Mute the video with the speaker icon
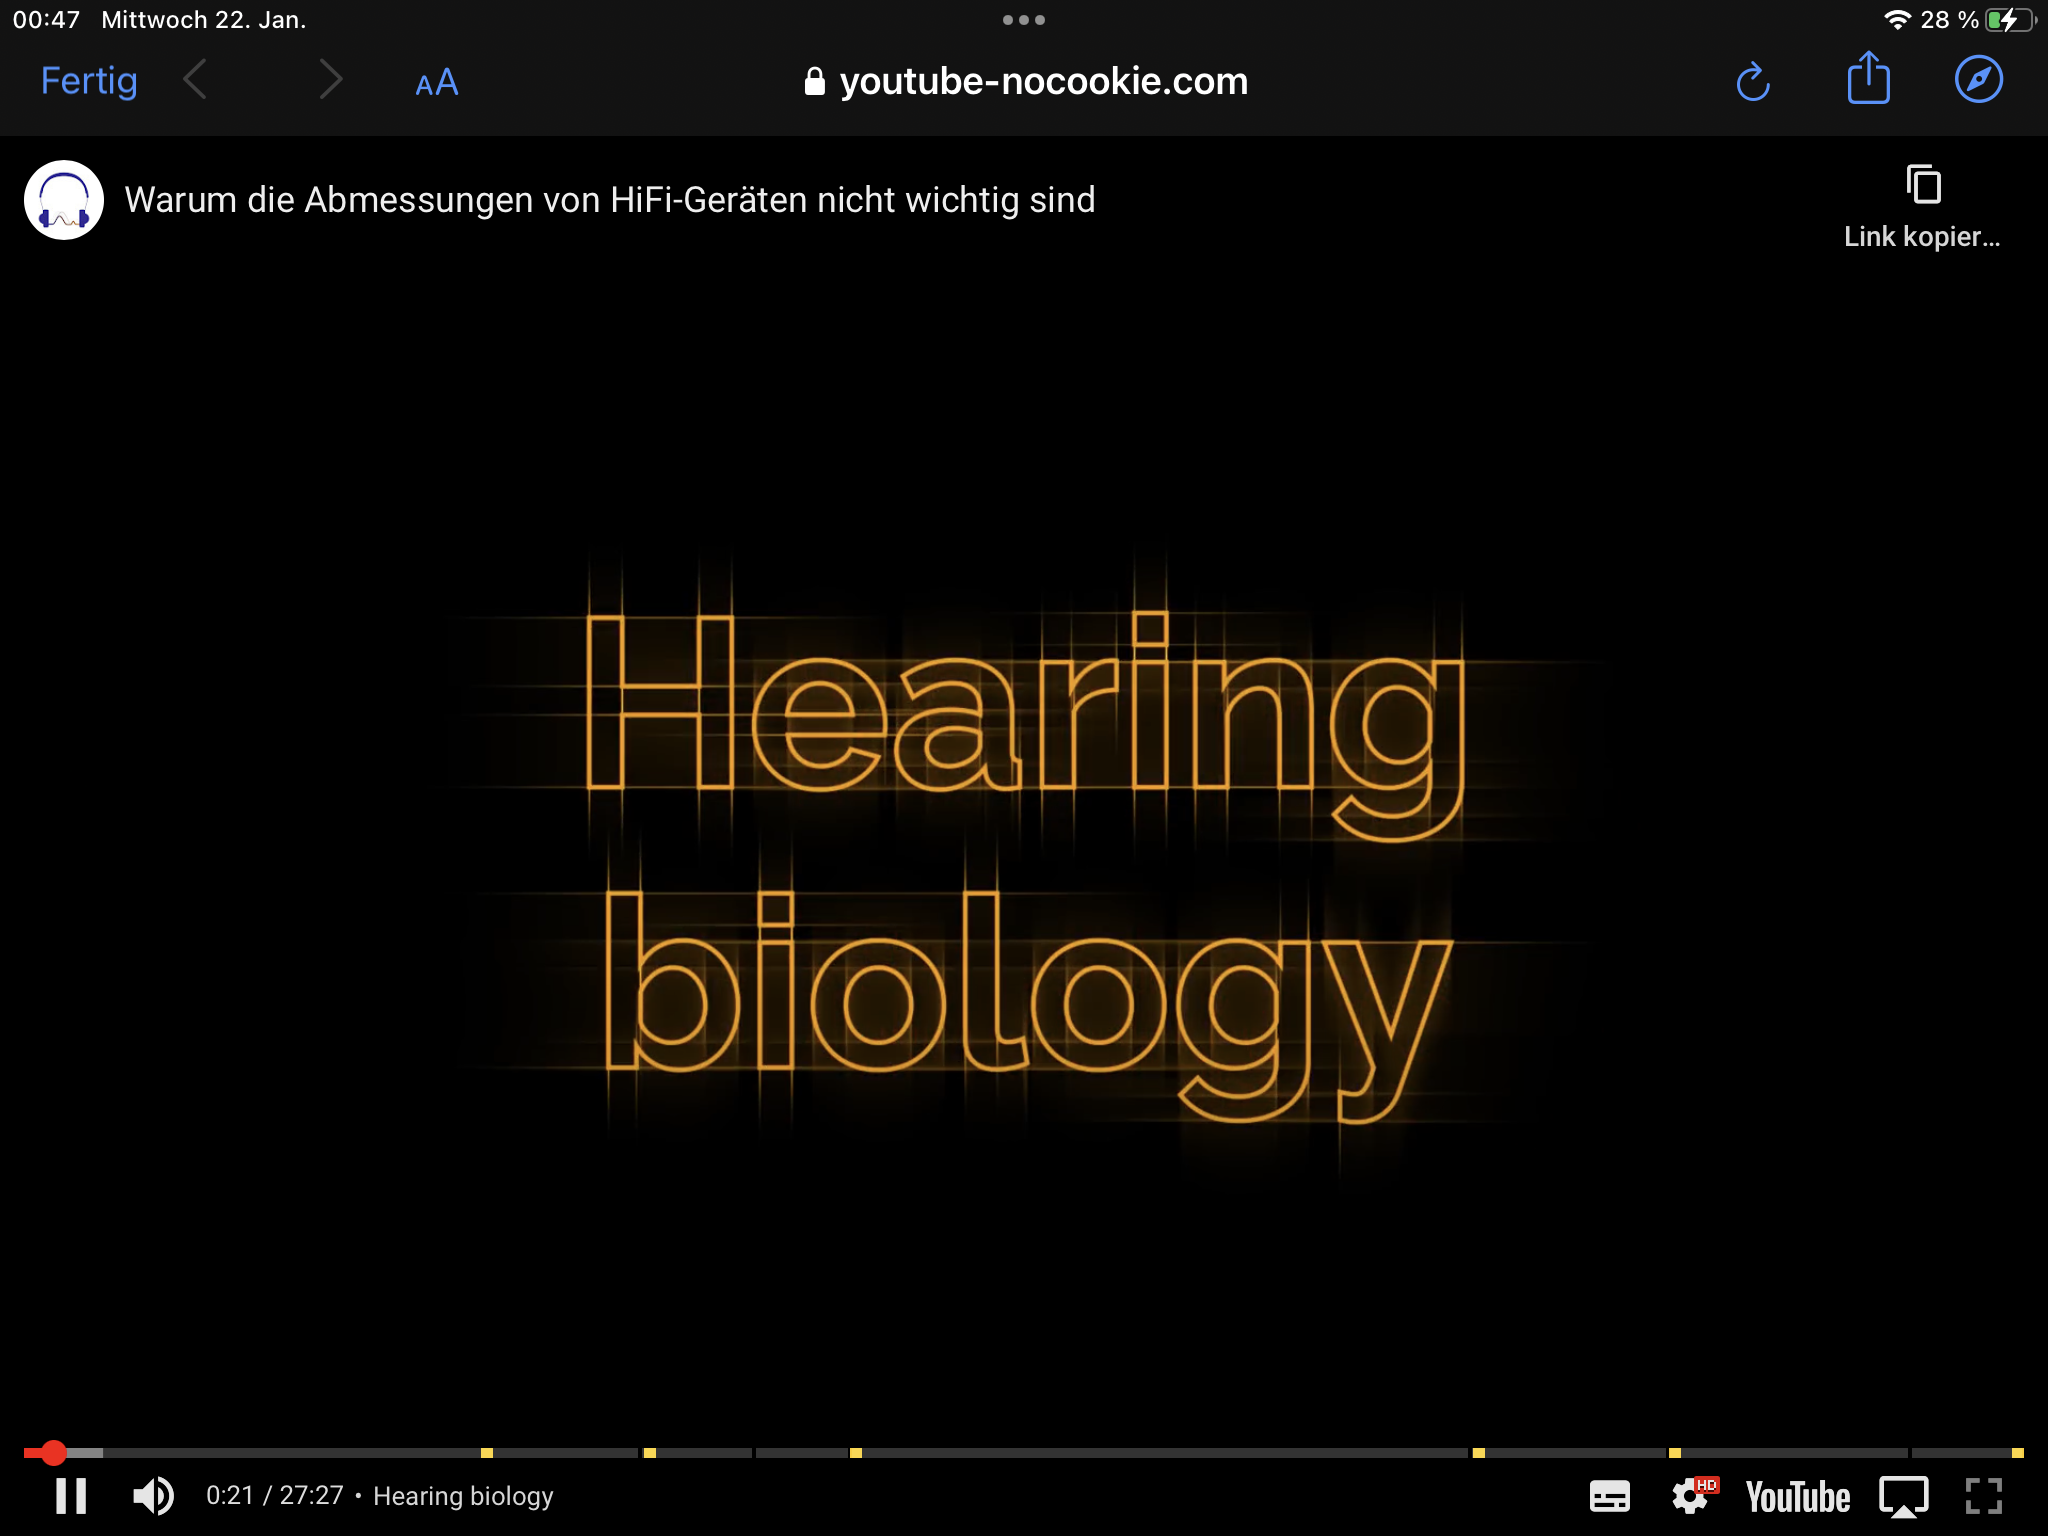Viewport: 2048px width, 1536px height. click(153, 1496)
